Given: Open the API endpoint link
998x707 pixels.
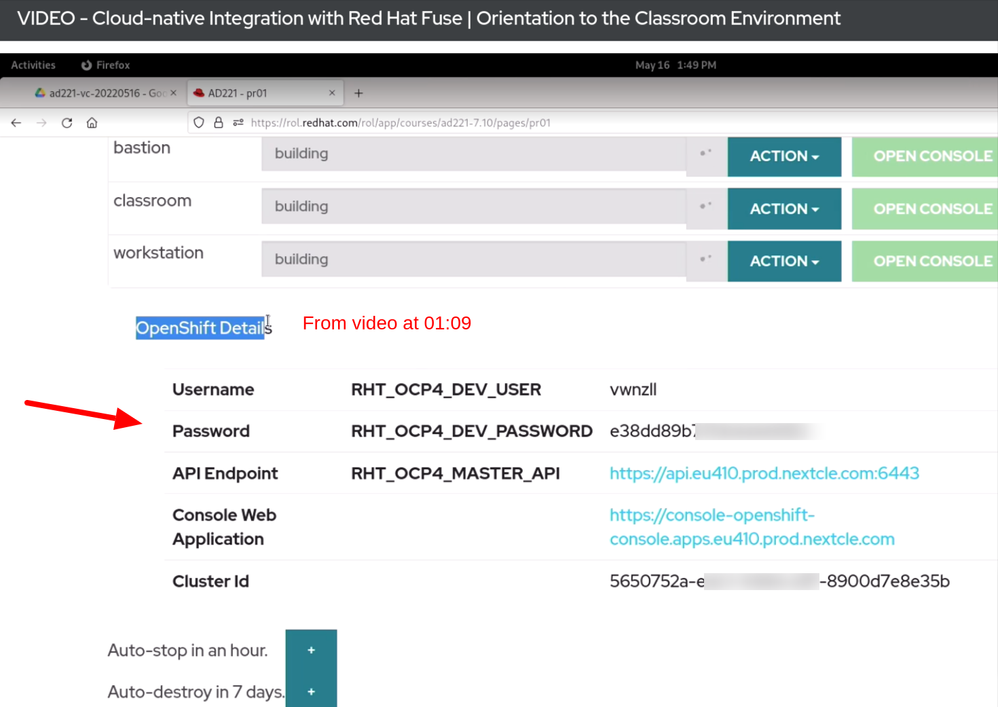Looking at the screenshot, I should pyautogui.click(x=764, y=473).
